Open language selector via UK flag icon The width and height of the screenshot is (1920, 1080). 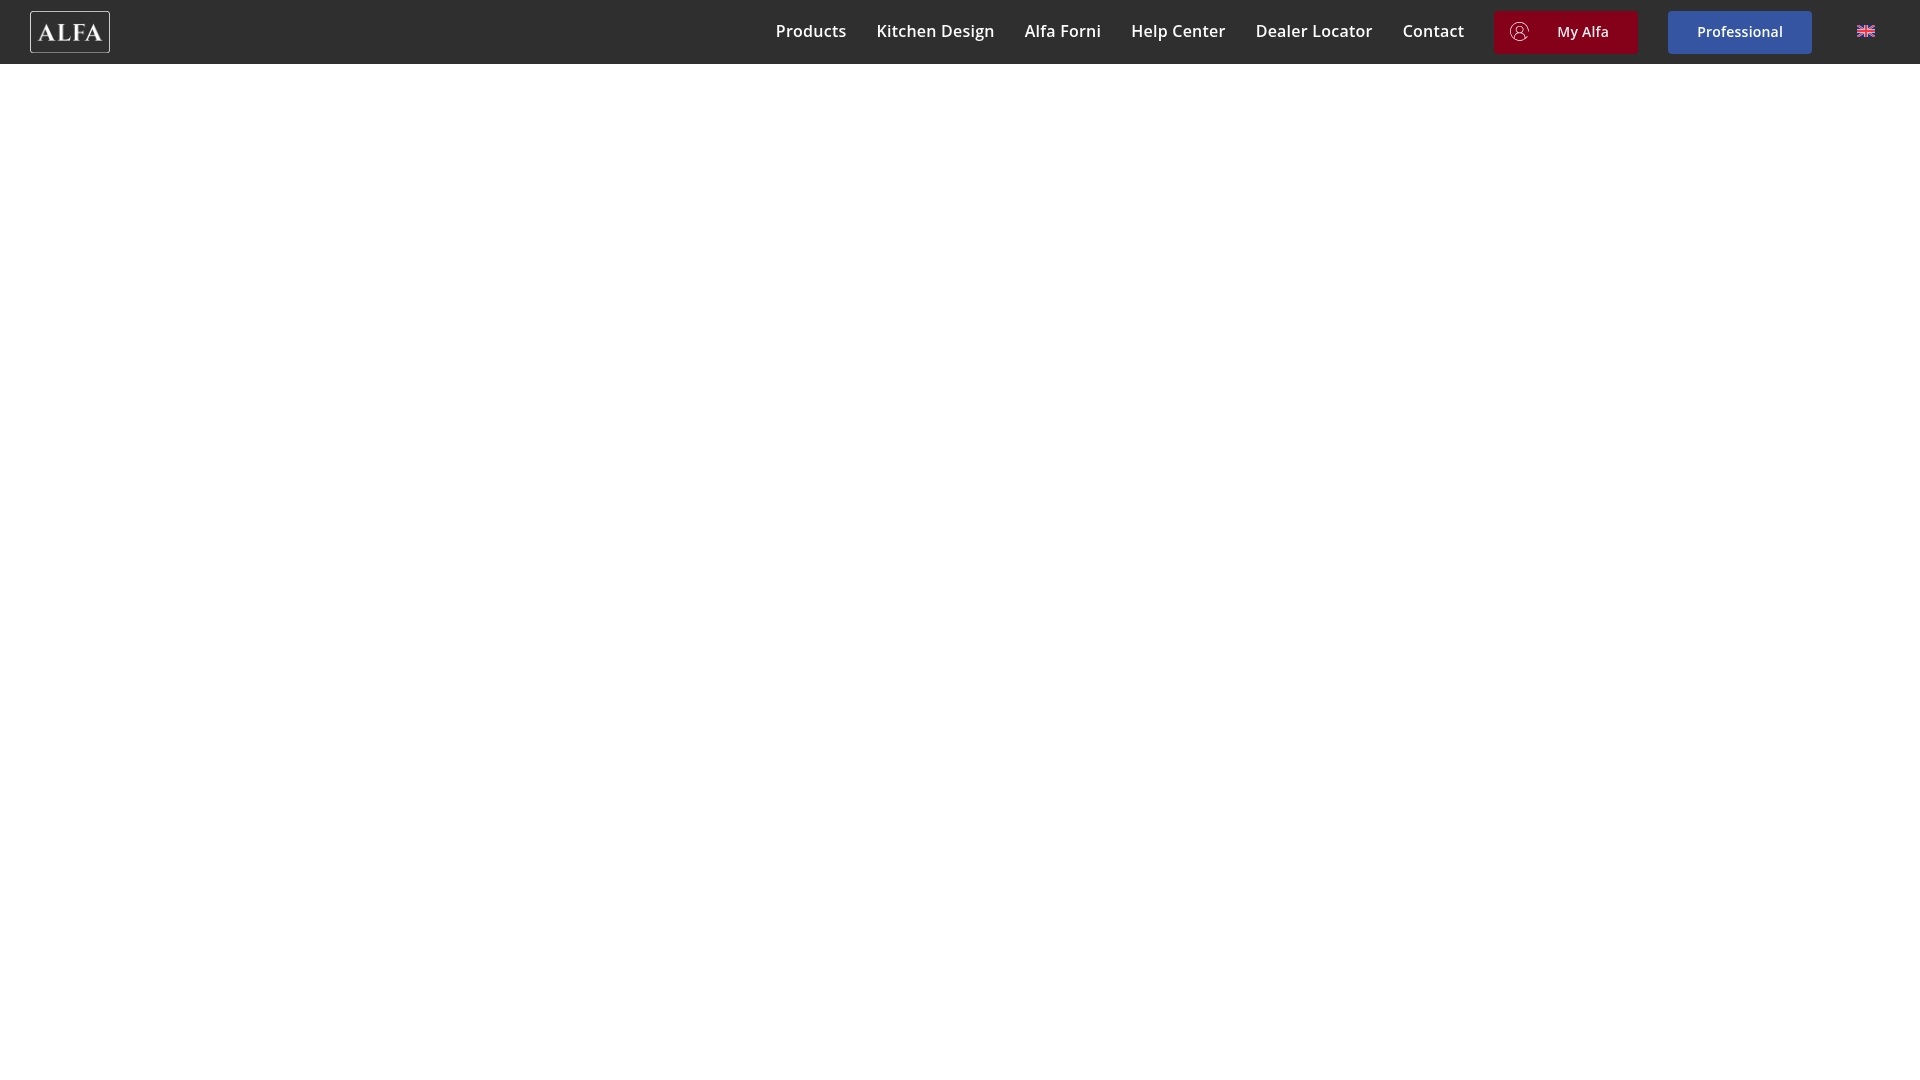[1866, 31]
